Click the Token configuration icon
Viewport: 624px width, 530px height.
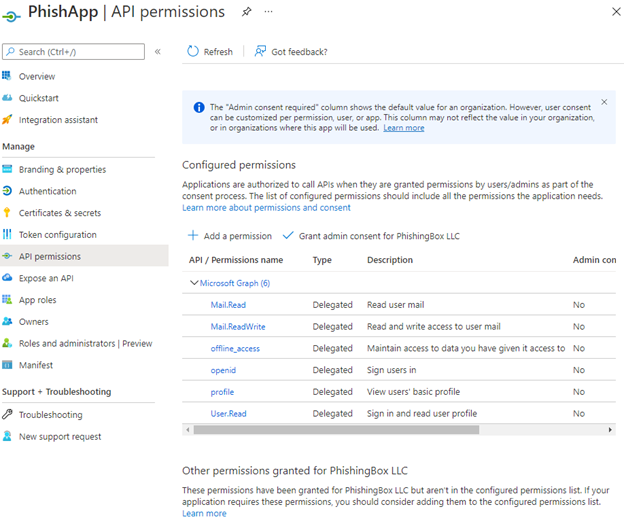click(x=8, y=235)
